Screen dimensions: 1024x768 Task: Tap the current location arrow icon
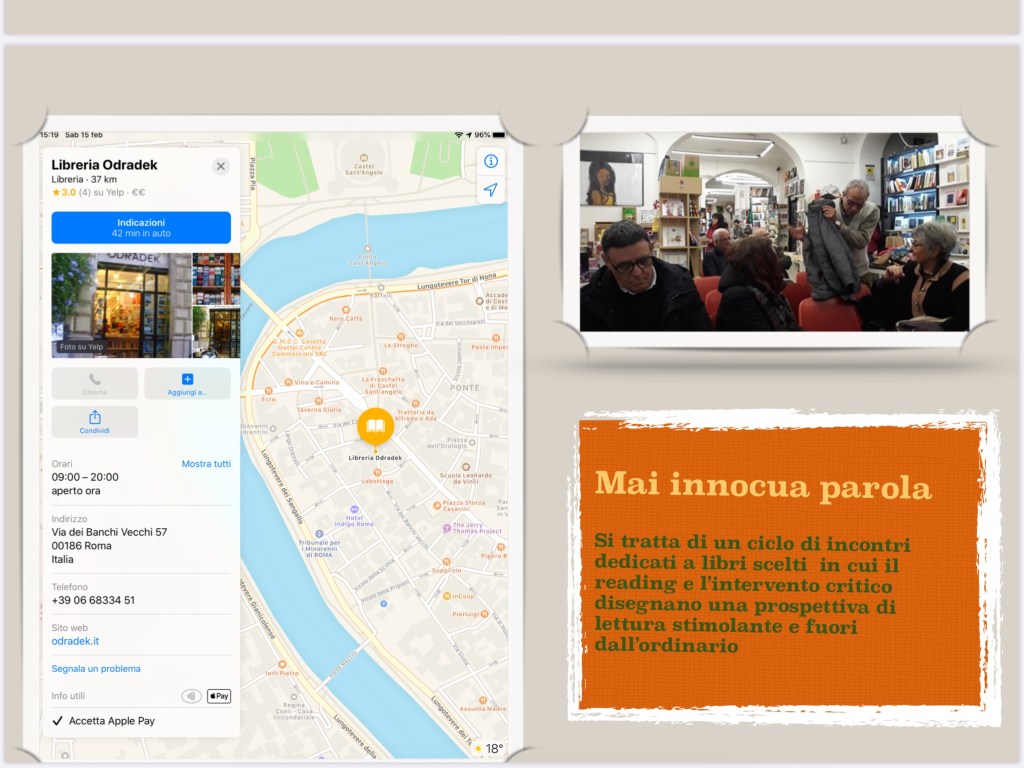490,190
